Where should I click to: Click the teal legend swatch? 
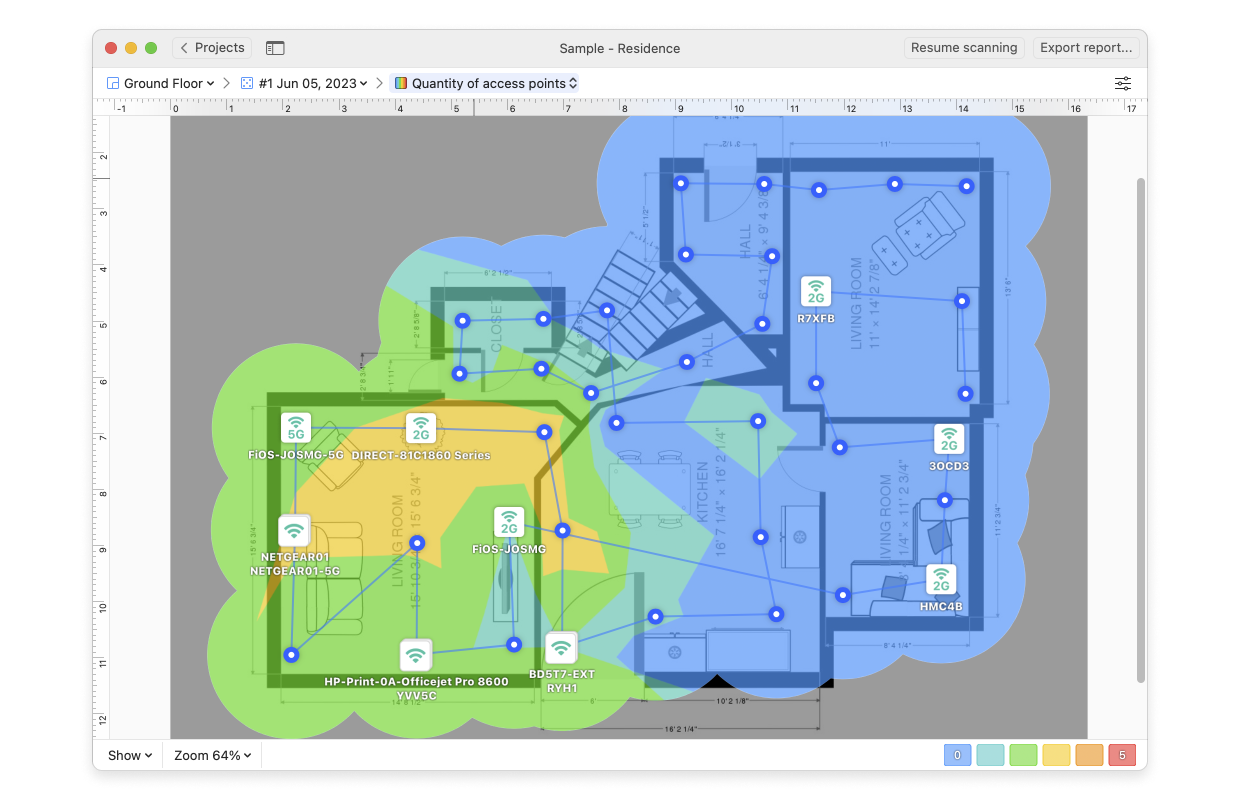991,755
